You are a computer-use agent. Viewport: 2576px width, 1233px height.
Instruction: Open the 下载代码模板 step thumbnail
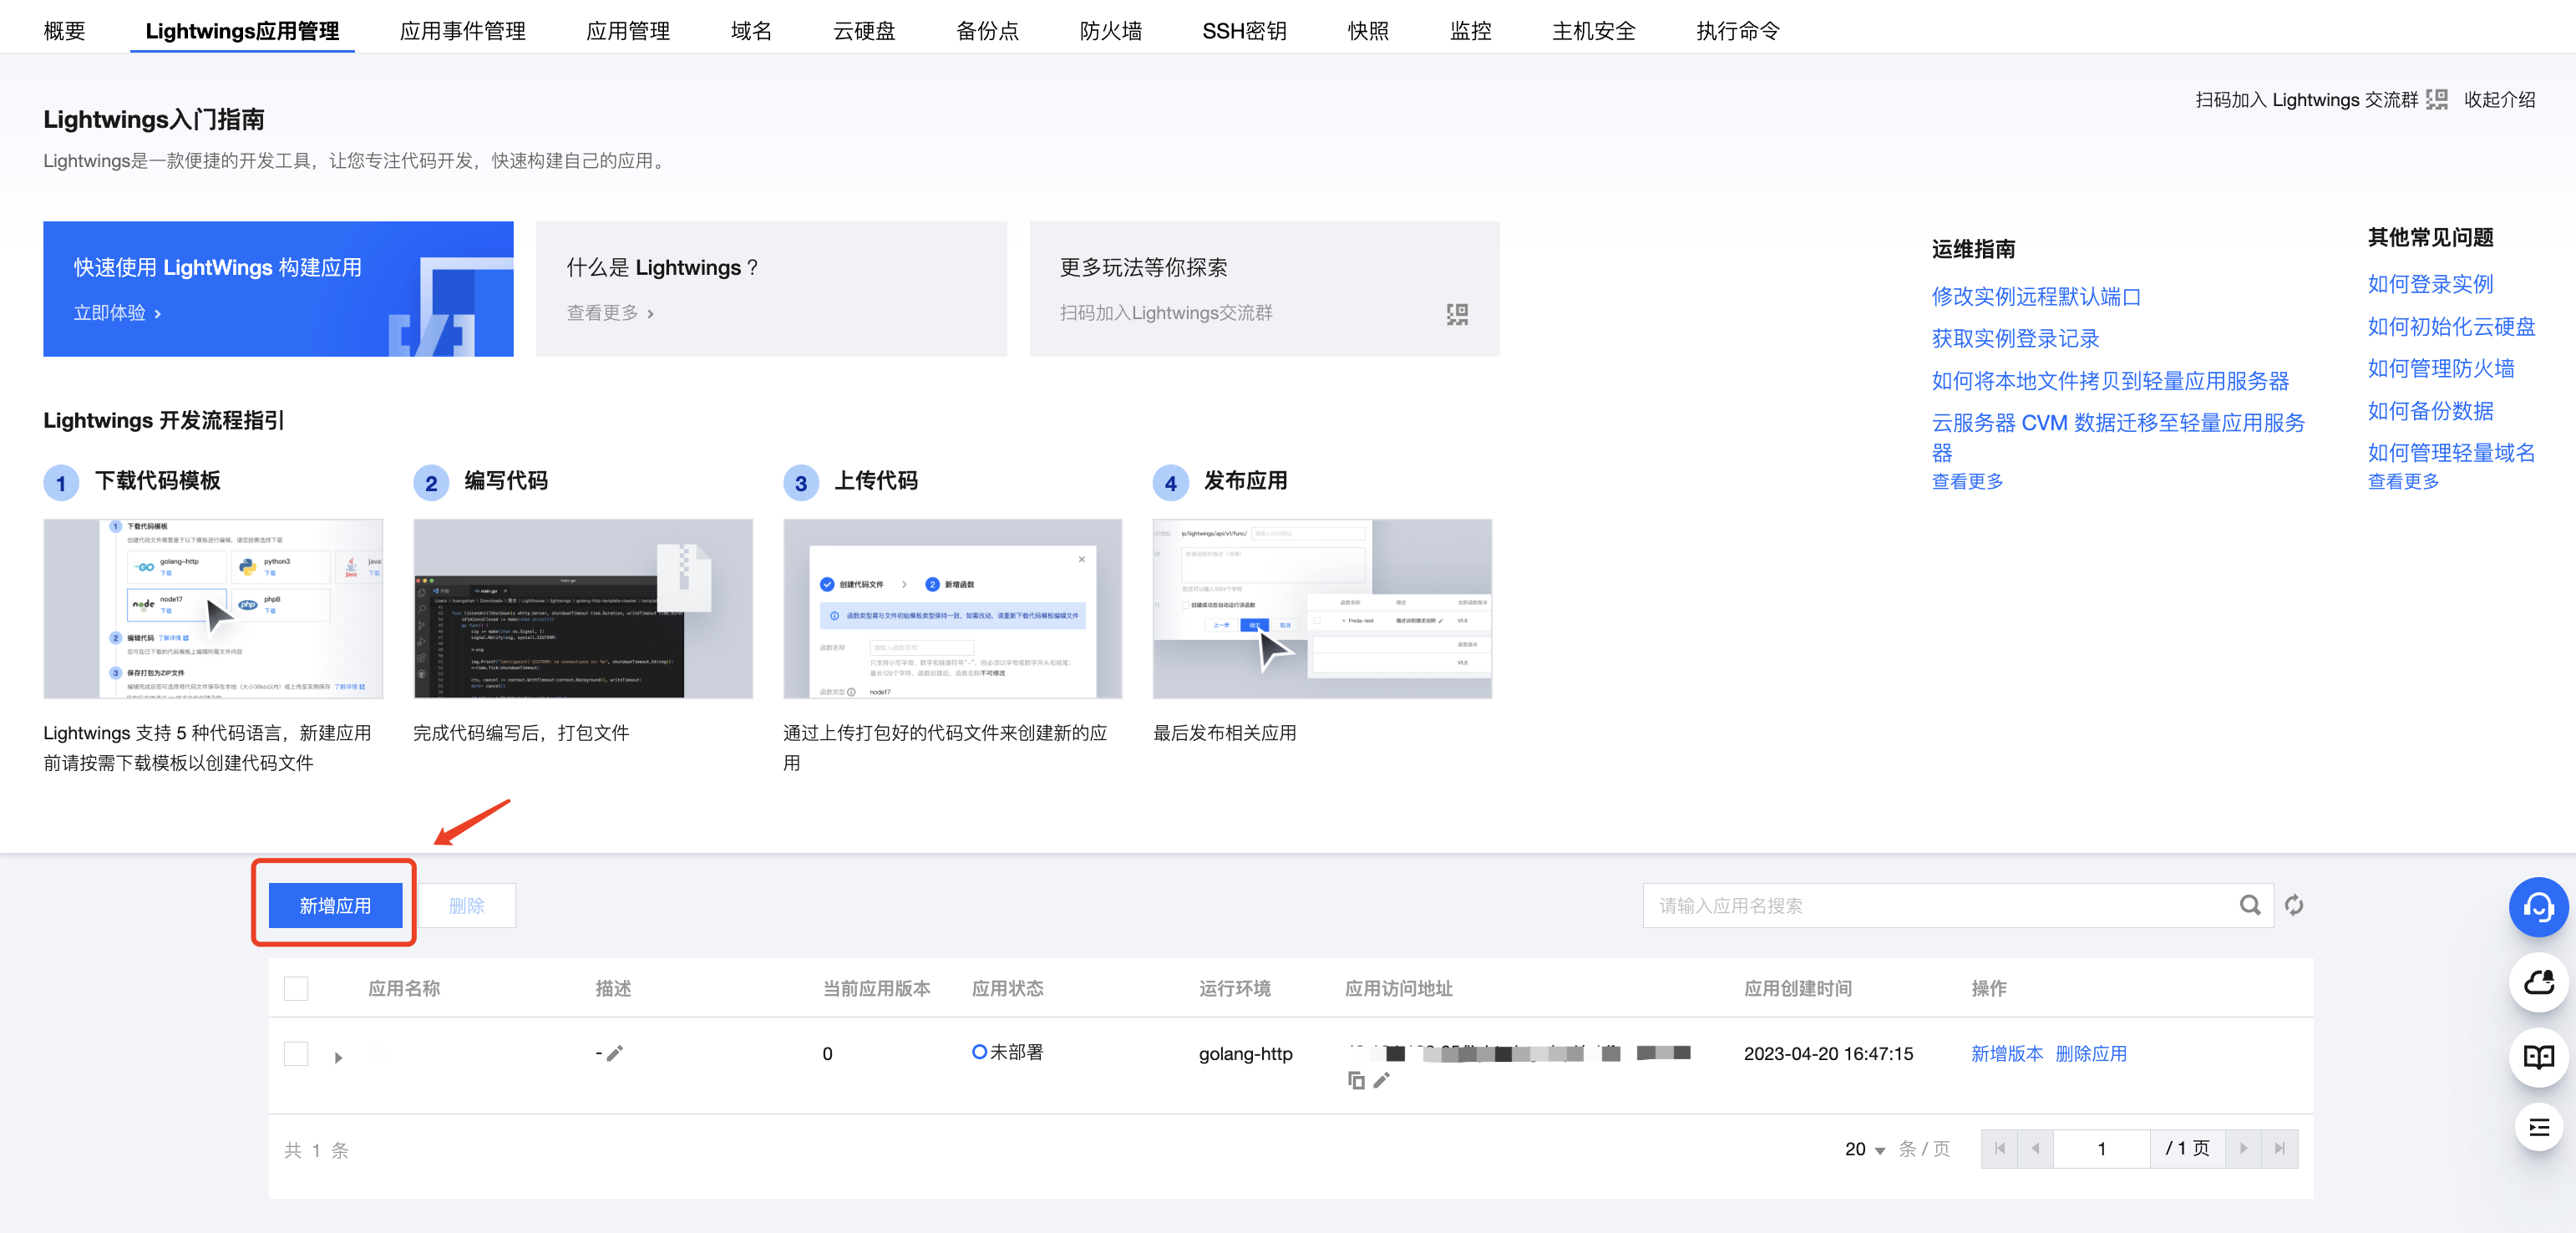[213, 608]
